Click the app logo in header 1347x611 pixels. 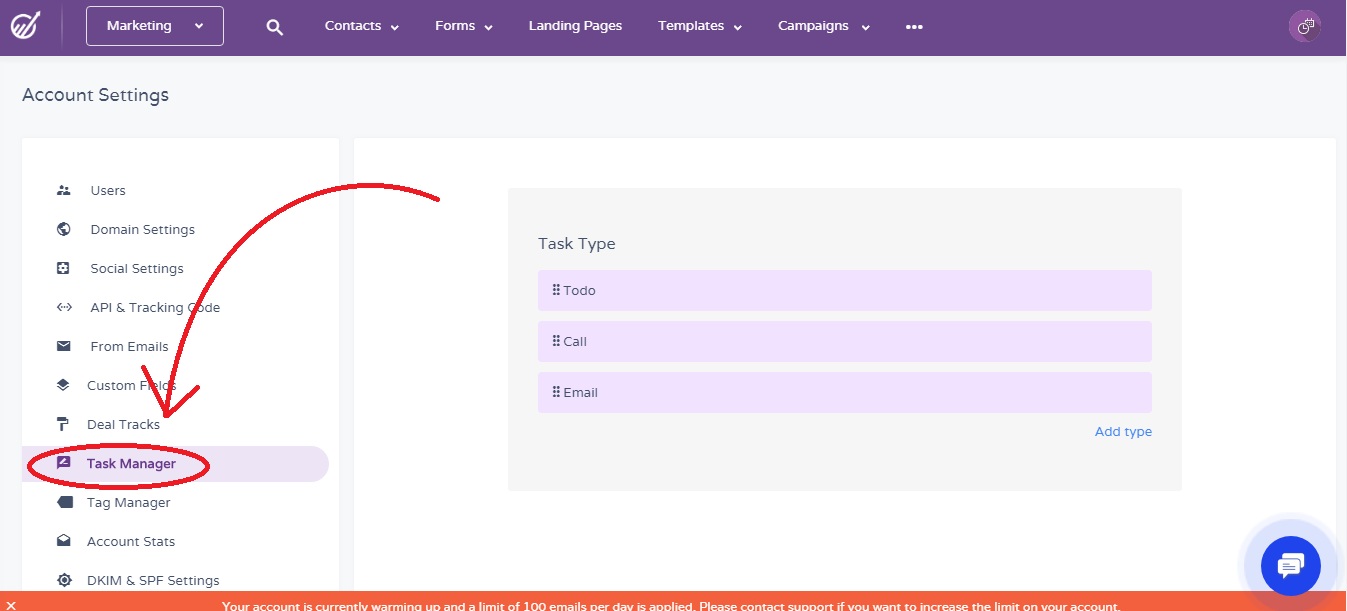[x=26, y=26]
